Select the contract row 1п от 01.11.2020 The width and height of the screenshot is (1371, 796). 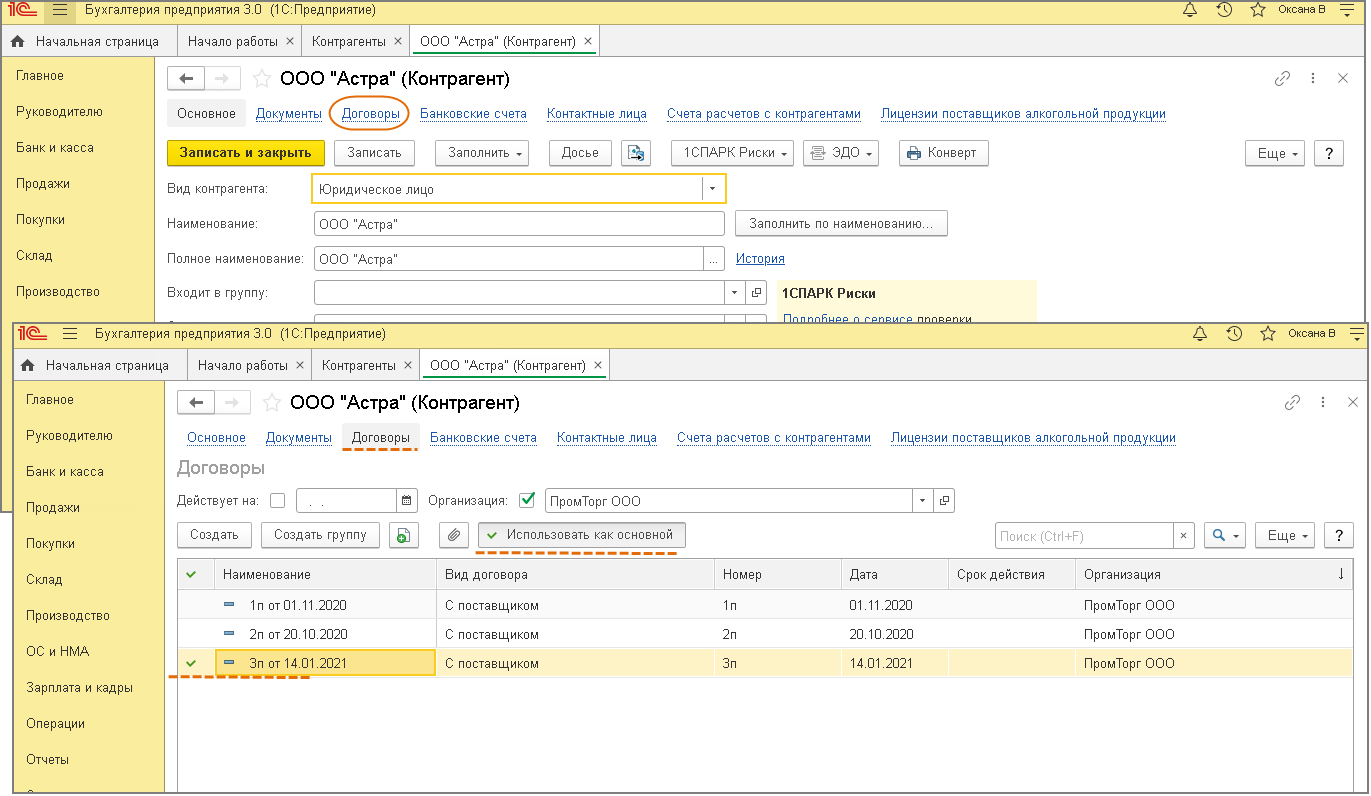pyautogui.click(x=298, y=605)
